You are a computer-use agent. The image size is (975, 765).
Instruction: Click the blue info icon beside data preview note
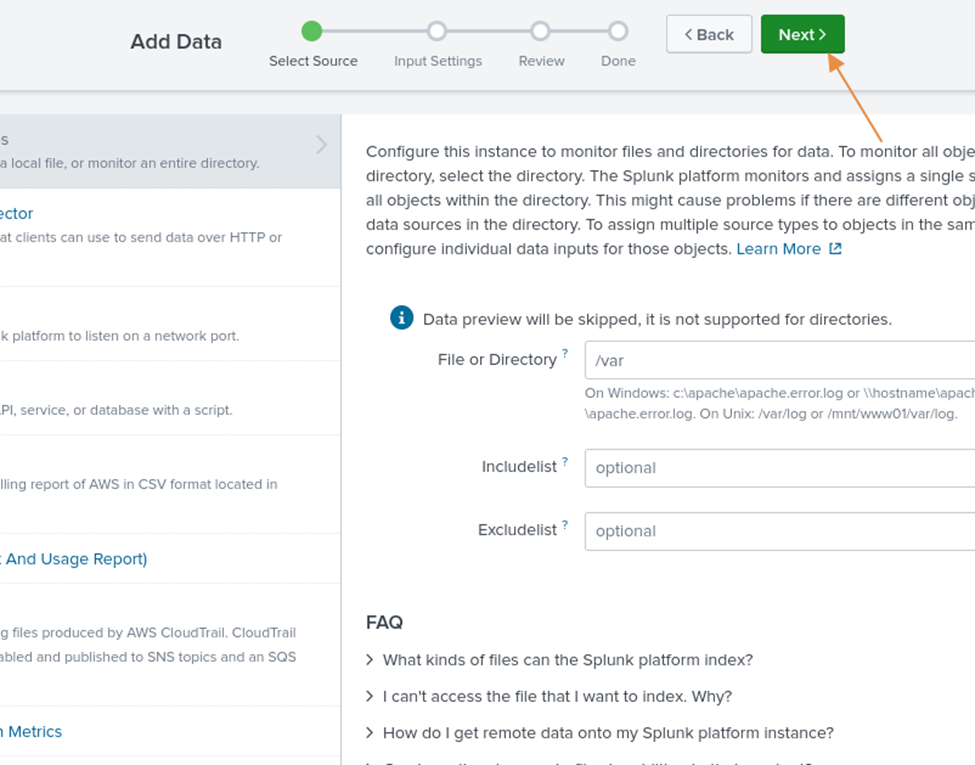click(x=401, y=317)
